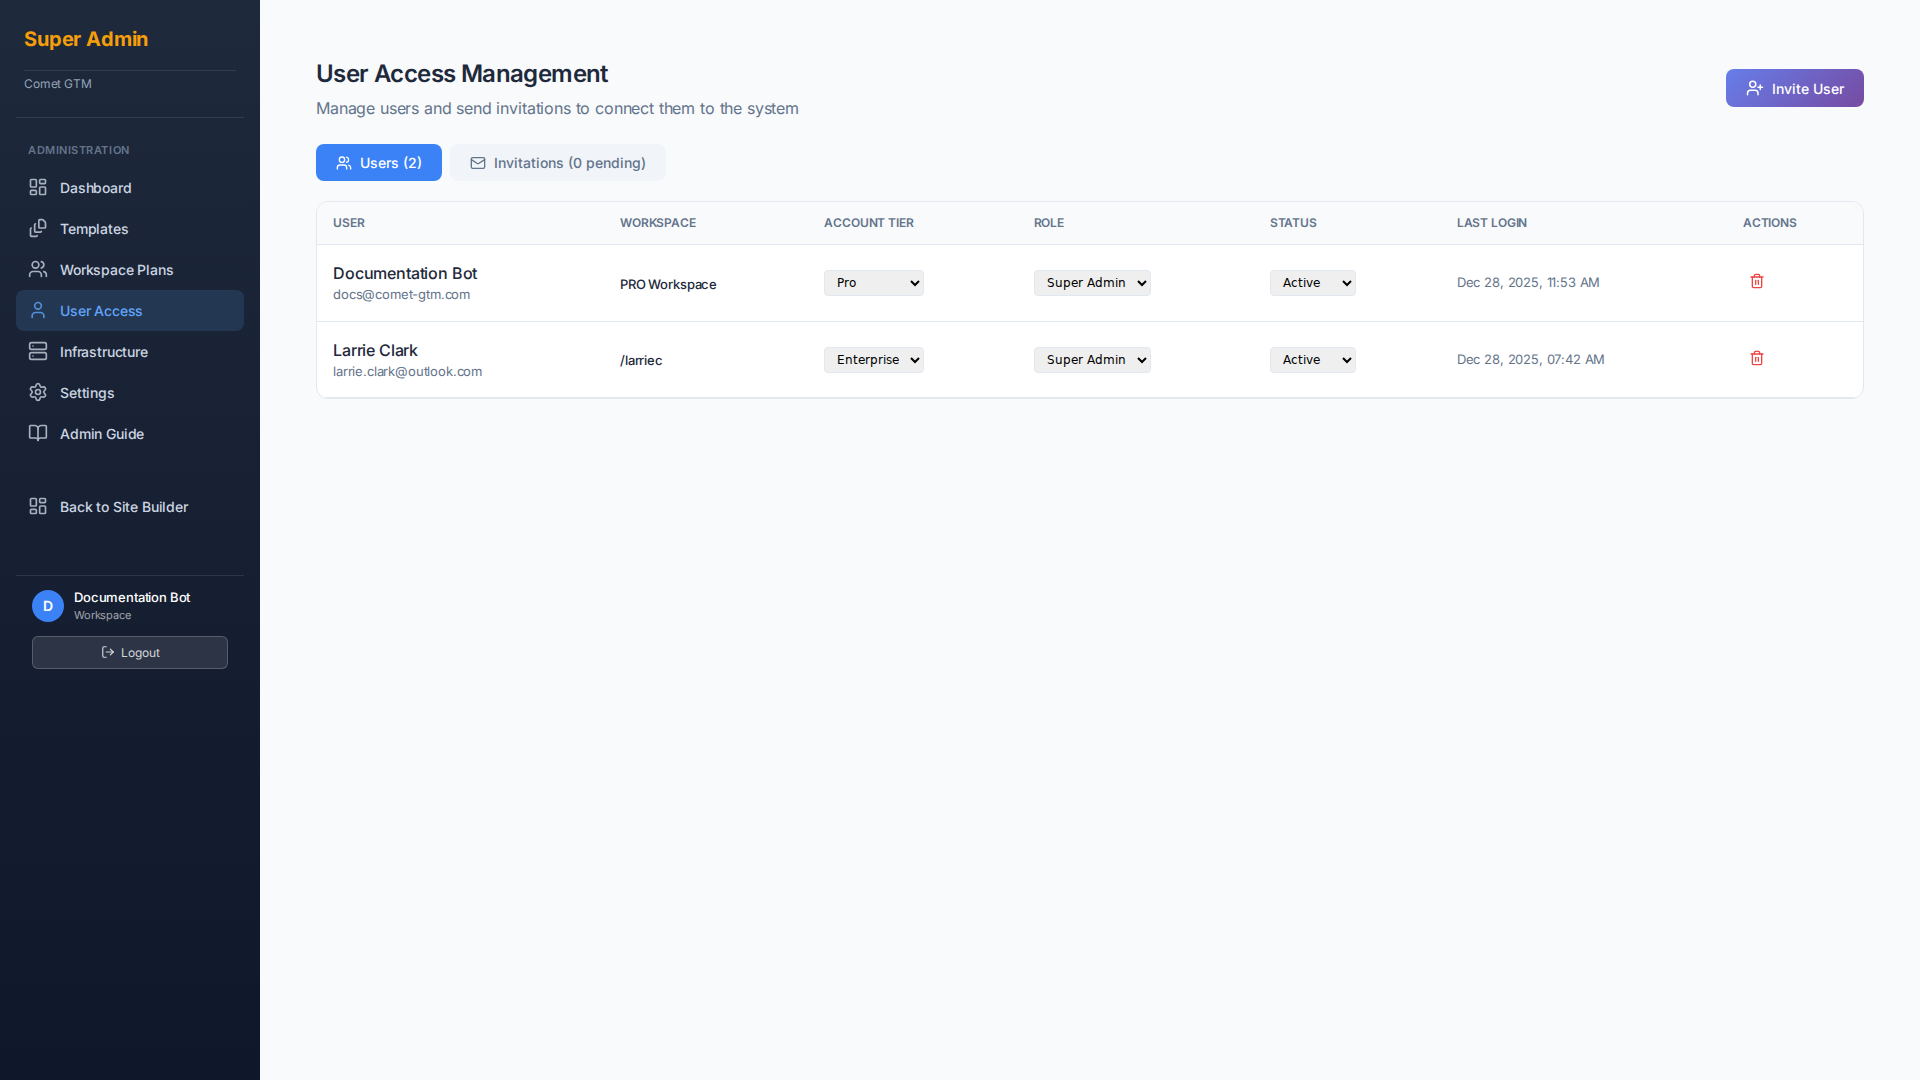Image resolution: width=1920 pixels, height=1080 pixels.
Task: Click Back to Site Builder link
Action: coord(123,507)
